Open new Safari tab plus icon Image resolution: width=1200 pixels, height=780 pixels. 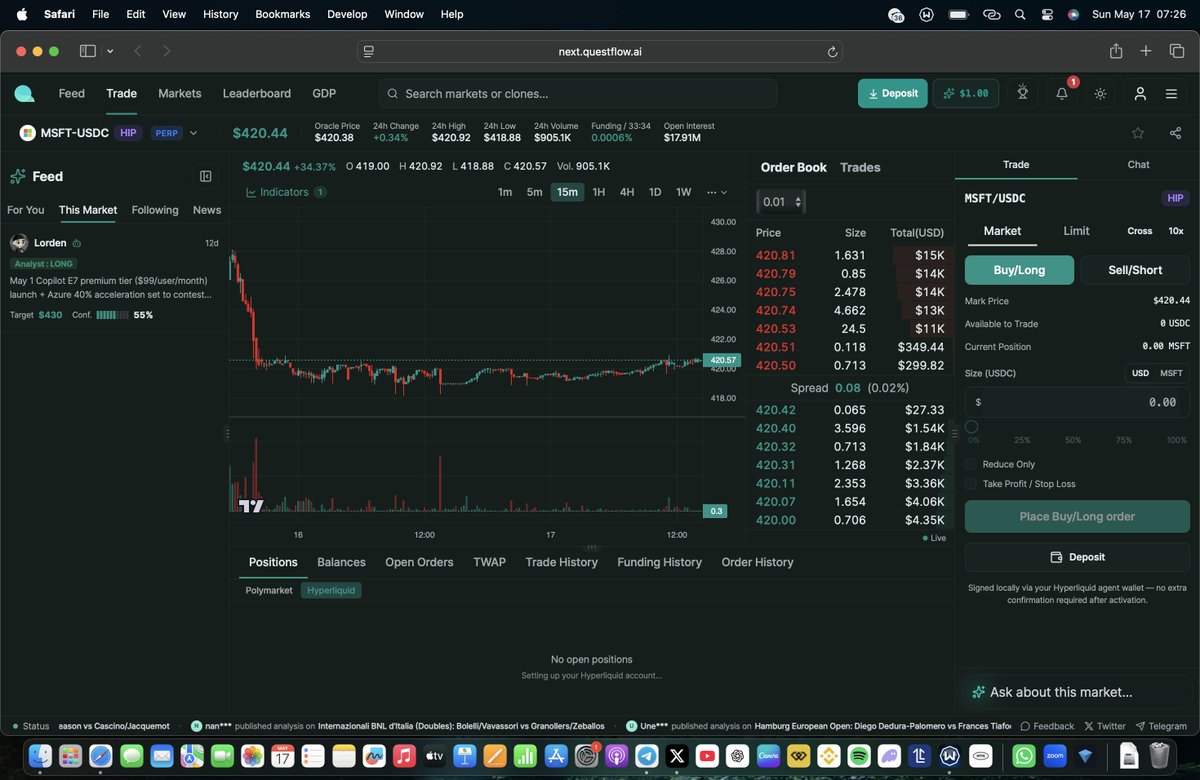click(1146, 51)
